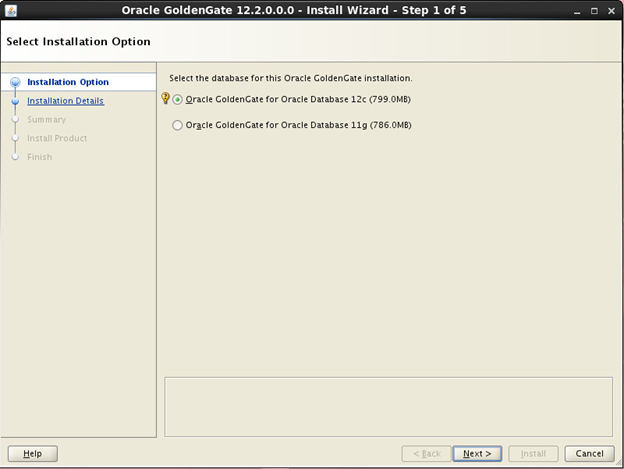Select Oracle Database 12c radio option
This screenshot has width=624, height=469.
point(177,99)
